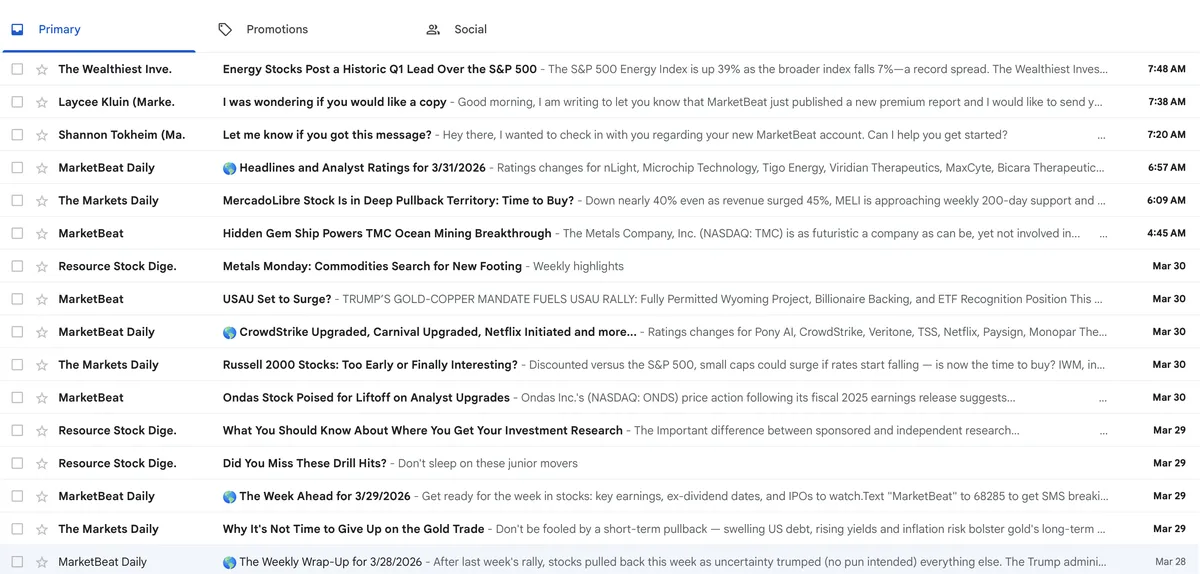
Task: Star the Wealthiest Inve. energy stocks email
Action: pyautogui.click(x=42, y=70)
